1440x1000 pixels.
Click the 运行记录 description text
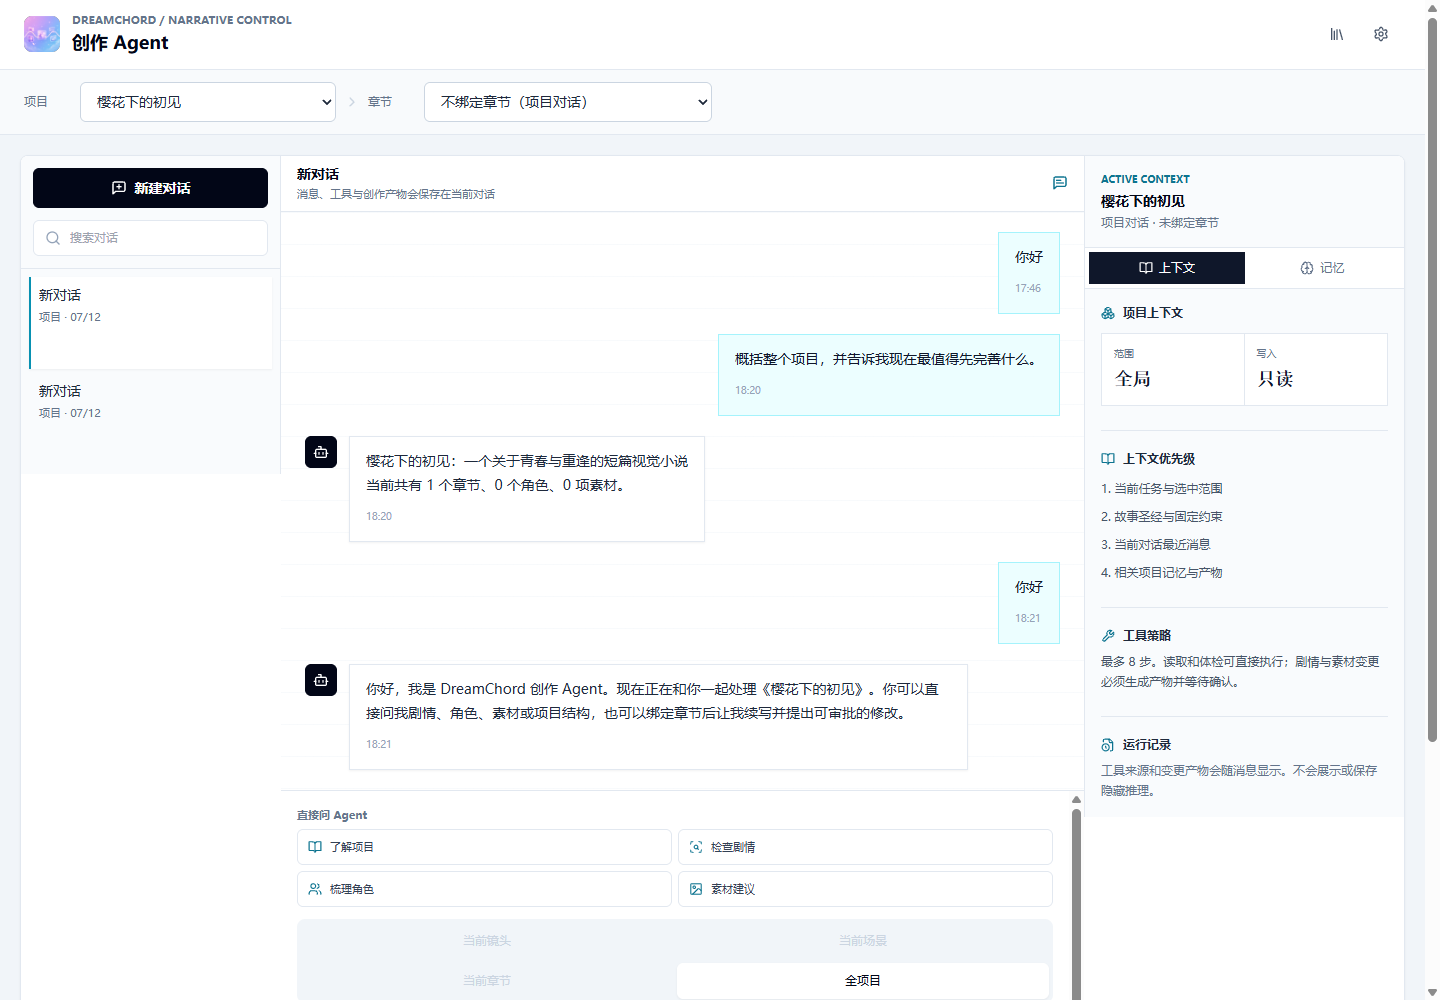coord(1239,781)
